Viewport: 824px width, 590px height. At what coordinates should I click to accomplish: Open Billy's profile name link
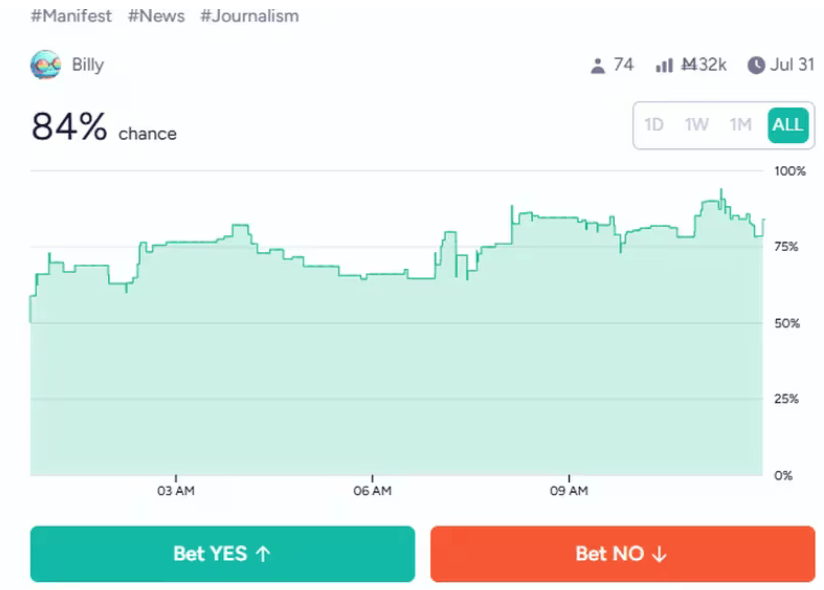point(88,65)
